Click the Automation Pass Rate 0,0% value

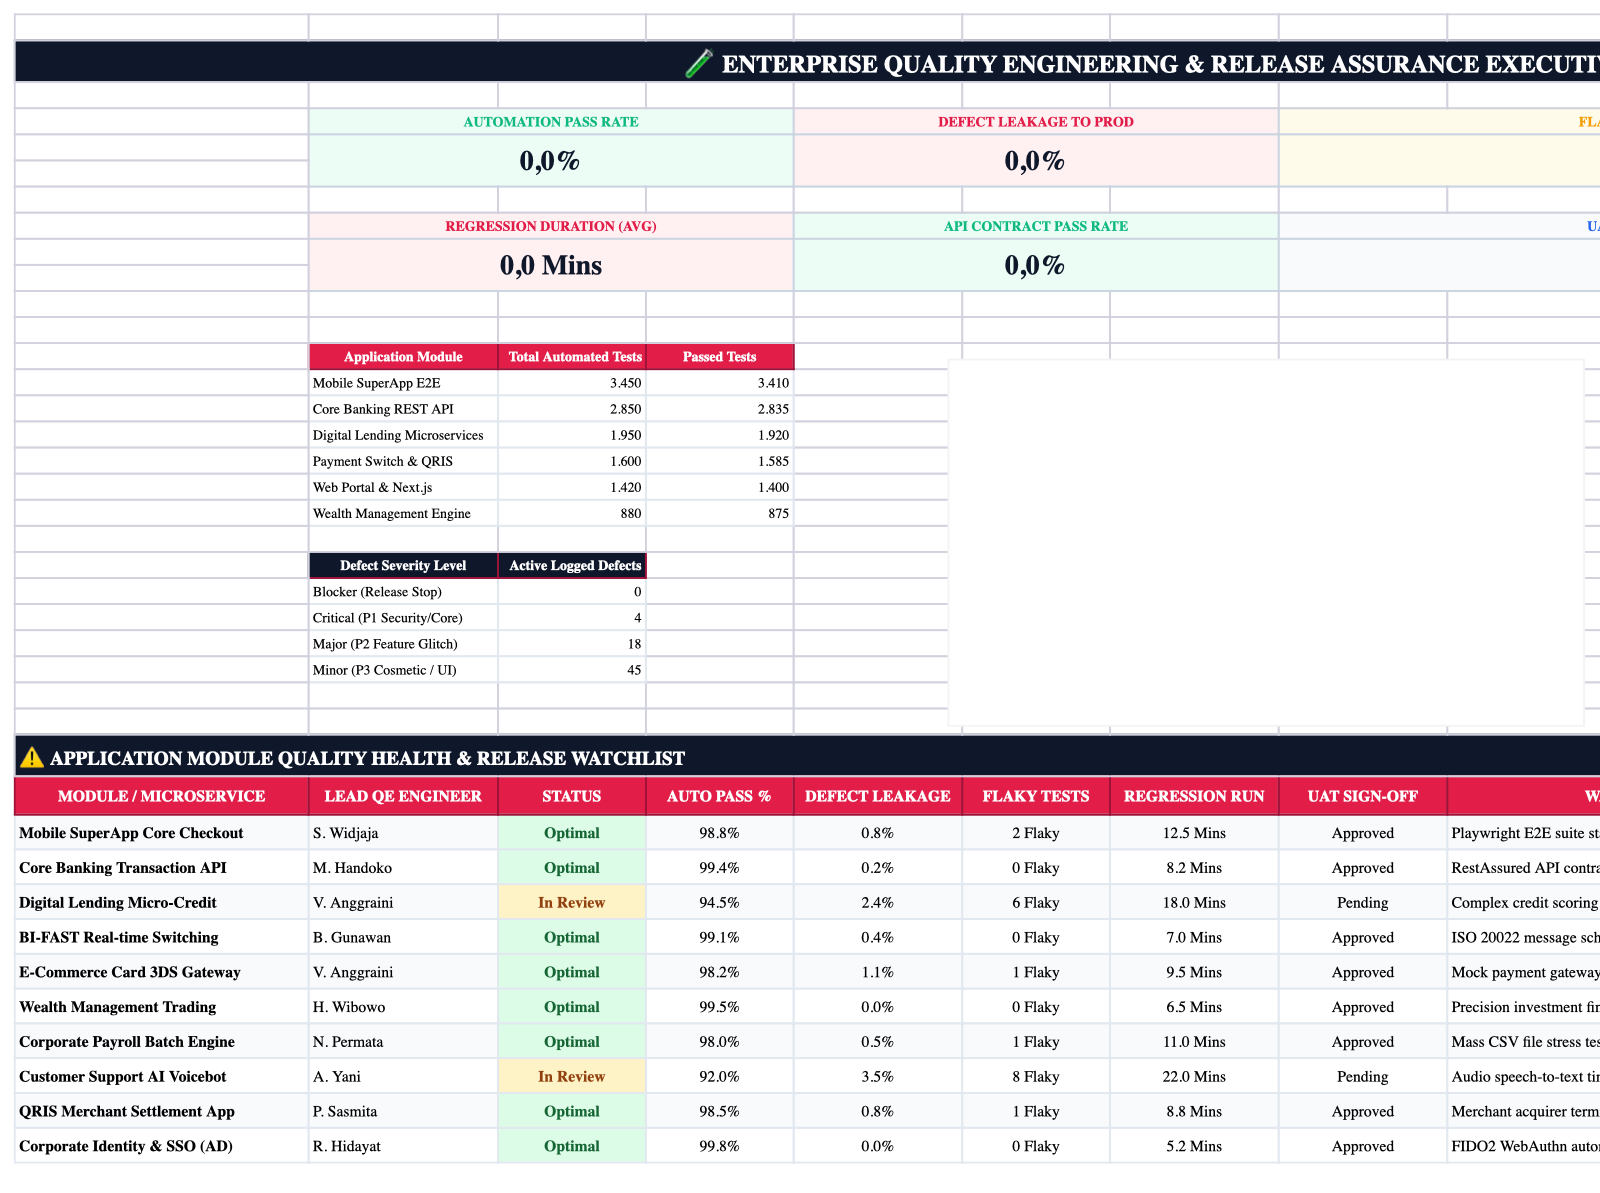click(x=551, y=160)
